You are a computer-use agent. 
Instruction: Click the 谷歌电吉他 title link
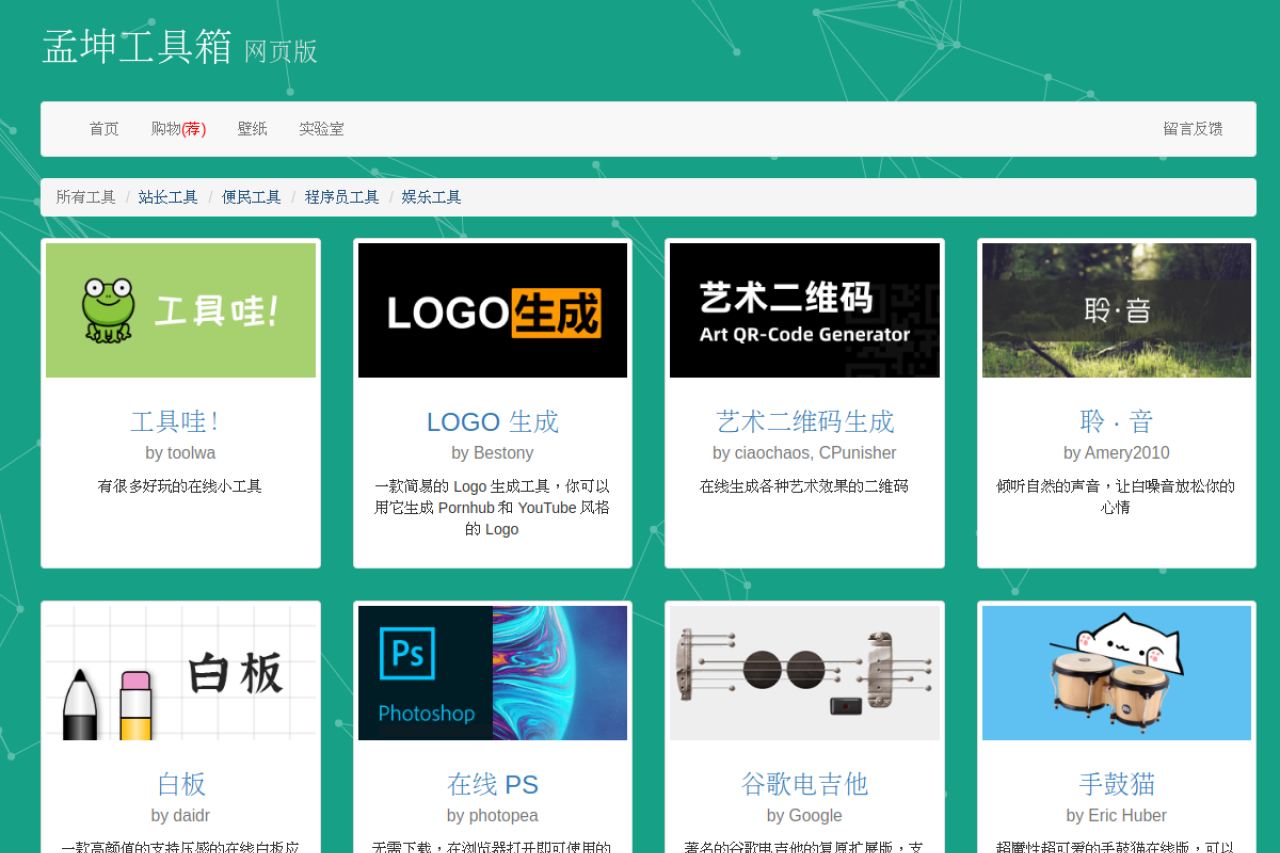coord(805,784)
